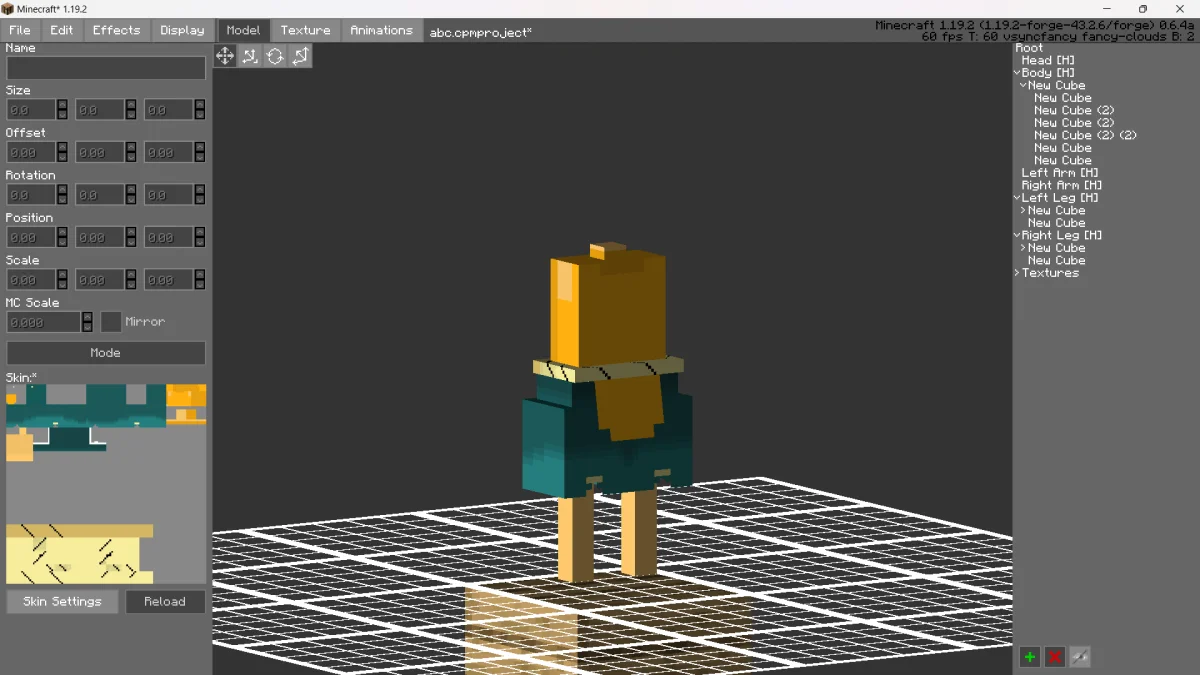Screen dimensions: 1200x675
Task: Select the box-with-diagonal-arrow scale tool in viewport
Action: point(300,56)
